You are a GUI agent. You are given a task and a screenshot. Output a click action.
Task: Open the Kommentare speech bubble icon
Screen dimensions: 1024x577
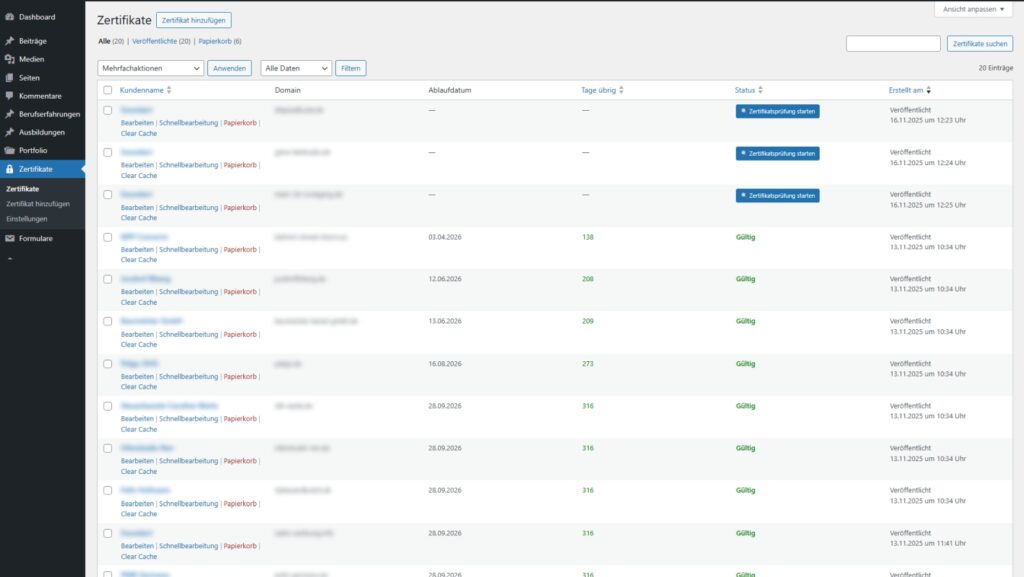[9, 96]
